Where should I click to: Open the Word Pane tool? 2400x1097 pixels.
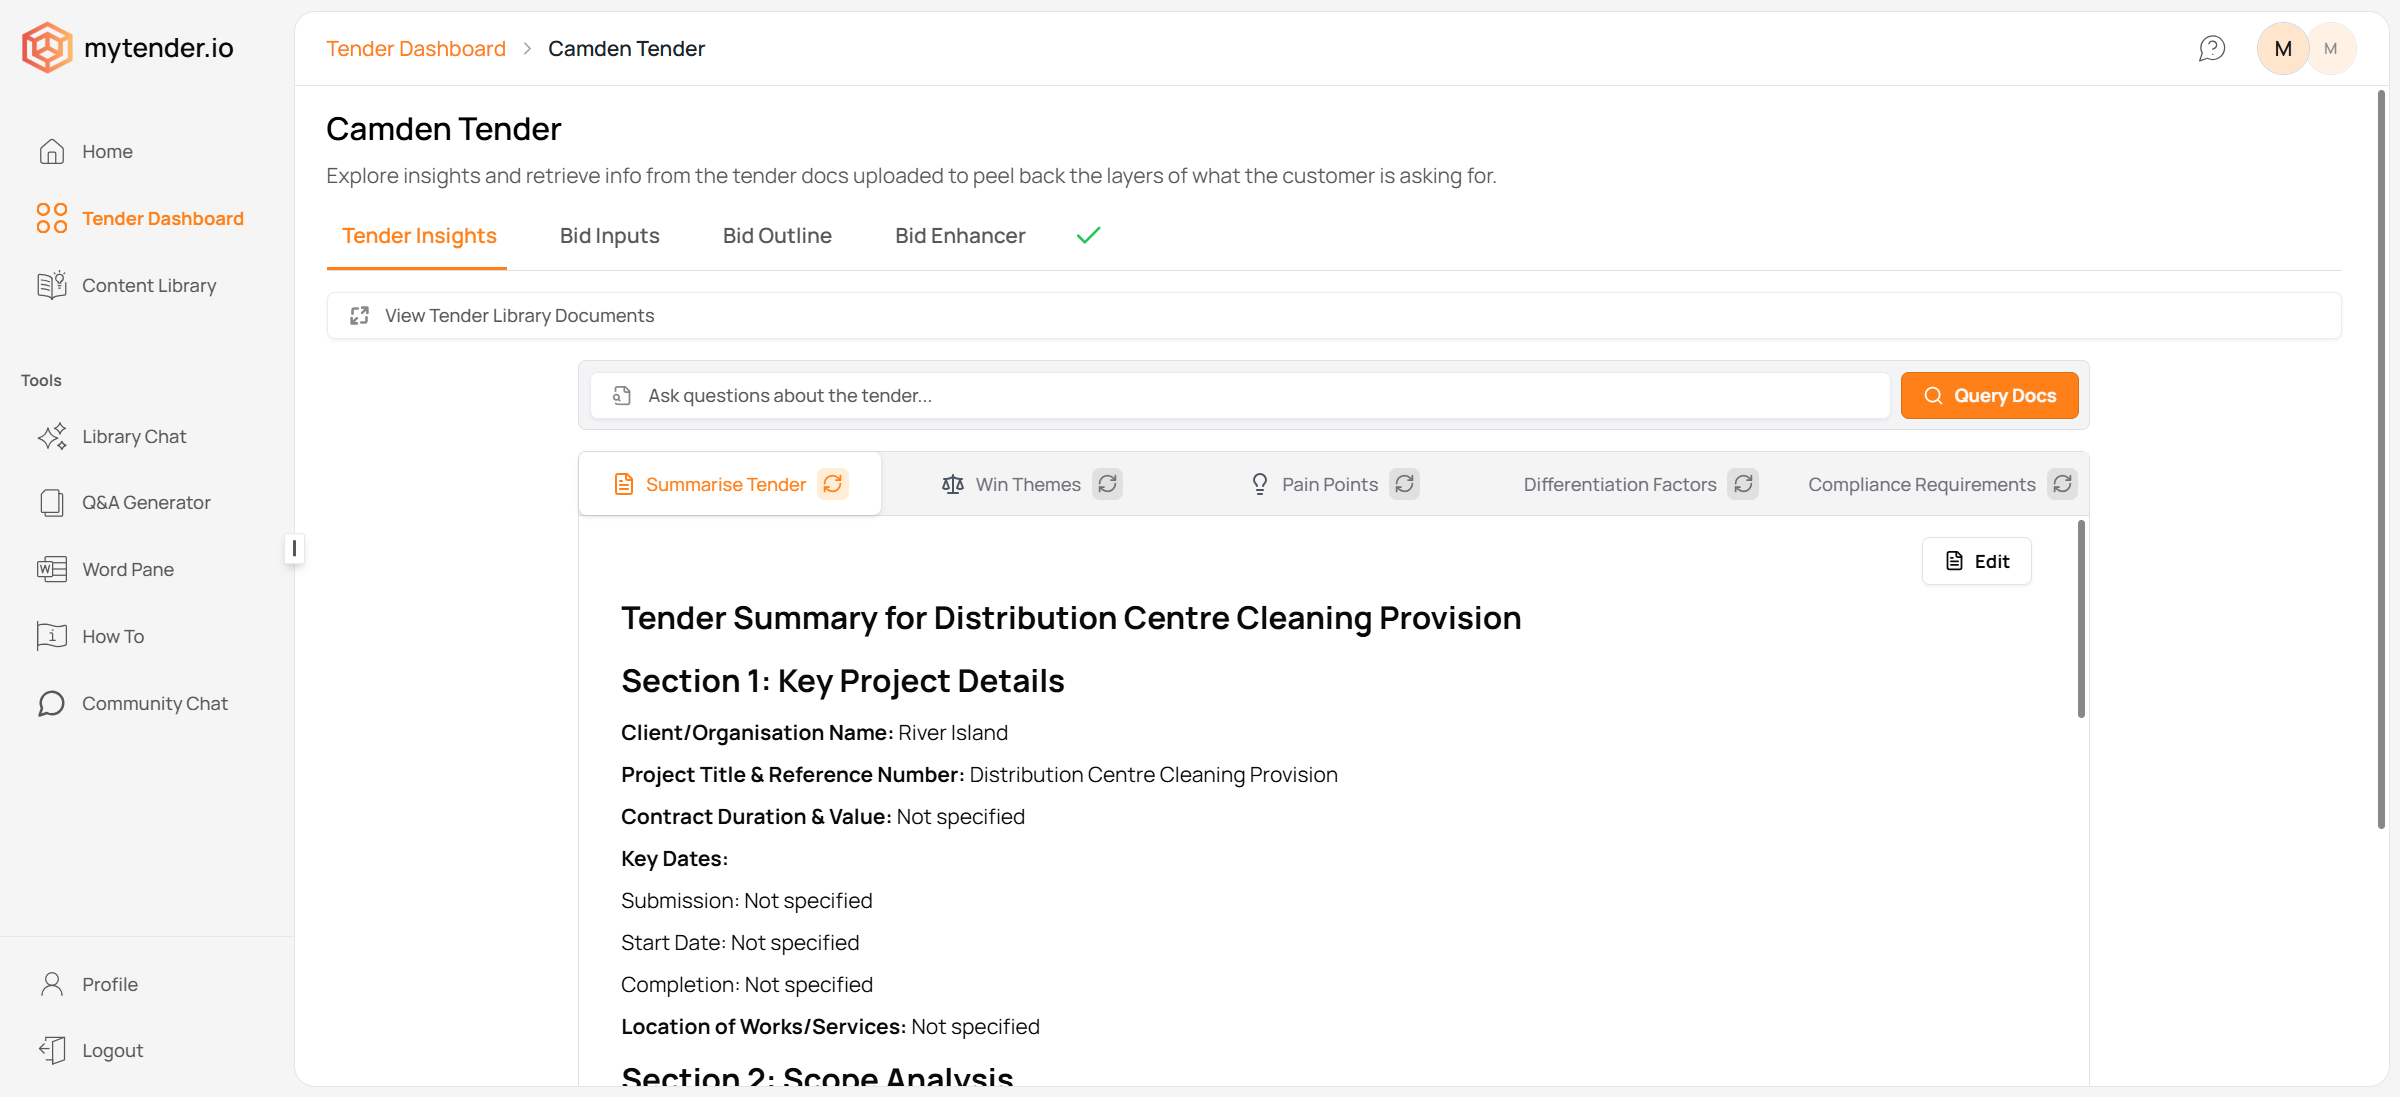tap(128, 569)
